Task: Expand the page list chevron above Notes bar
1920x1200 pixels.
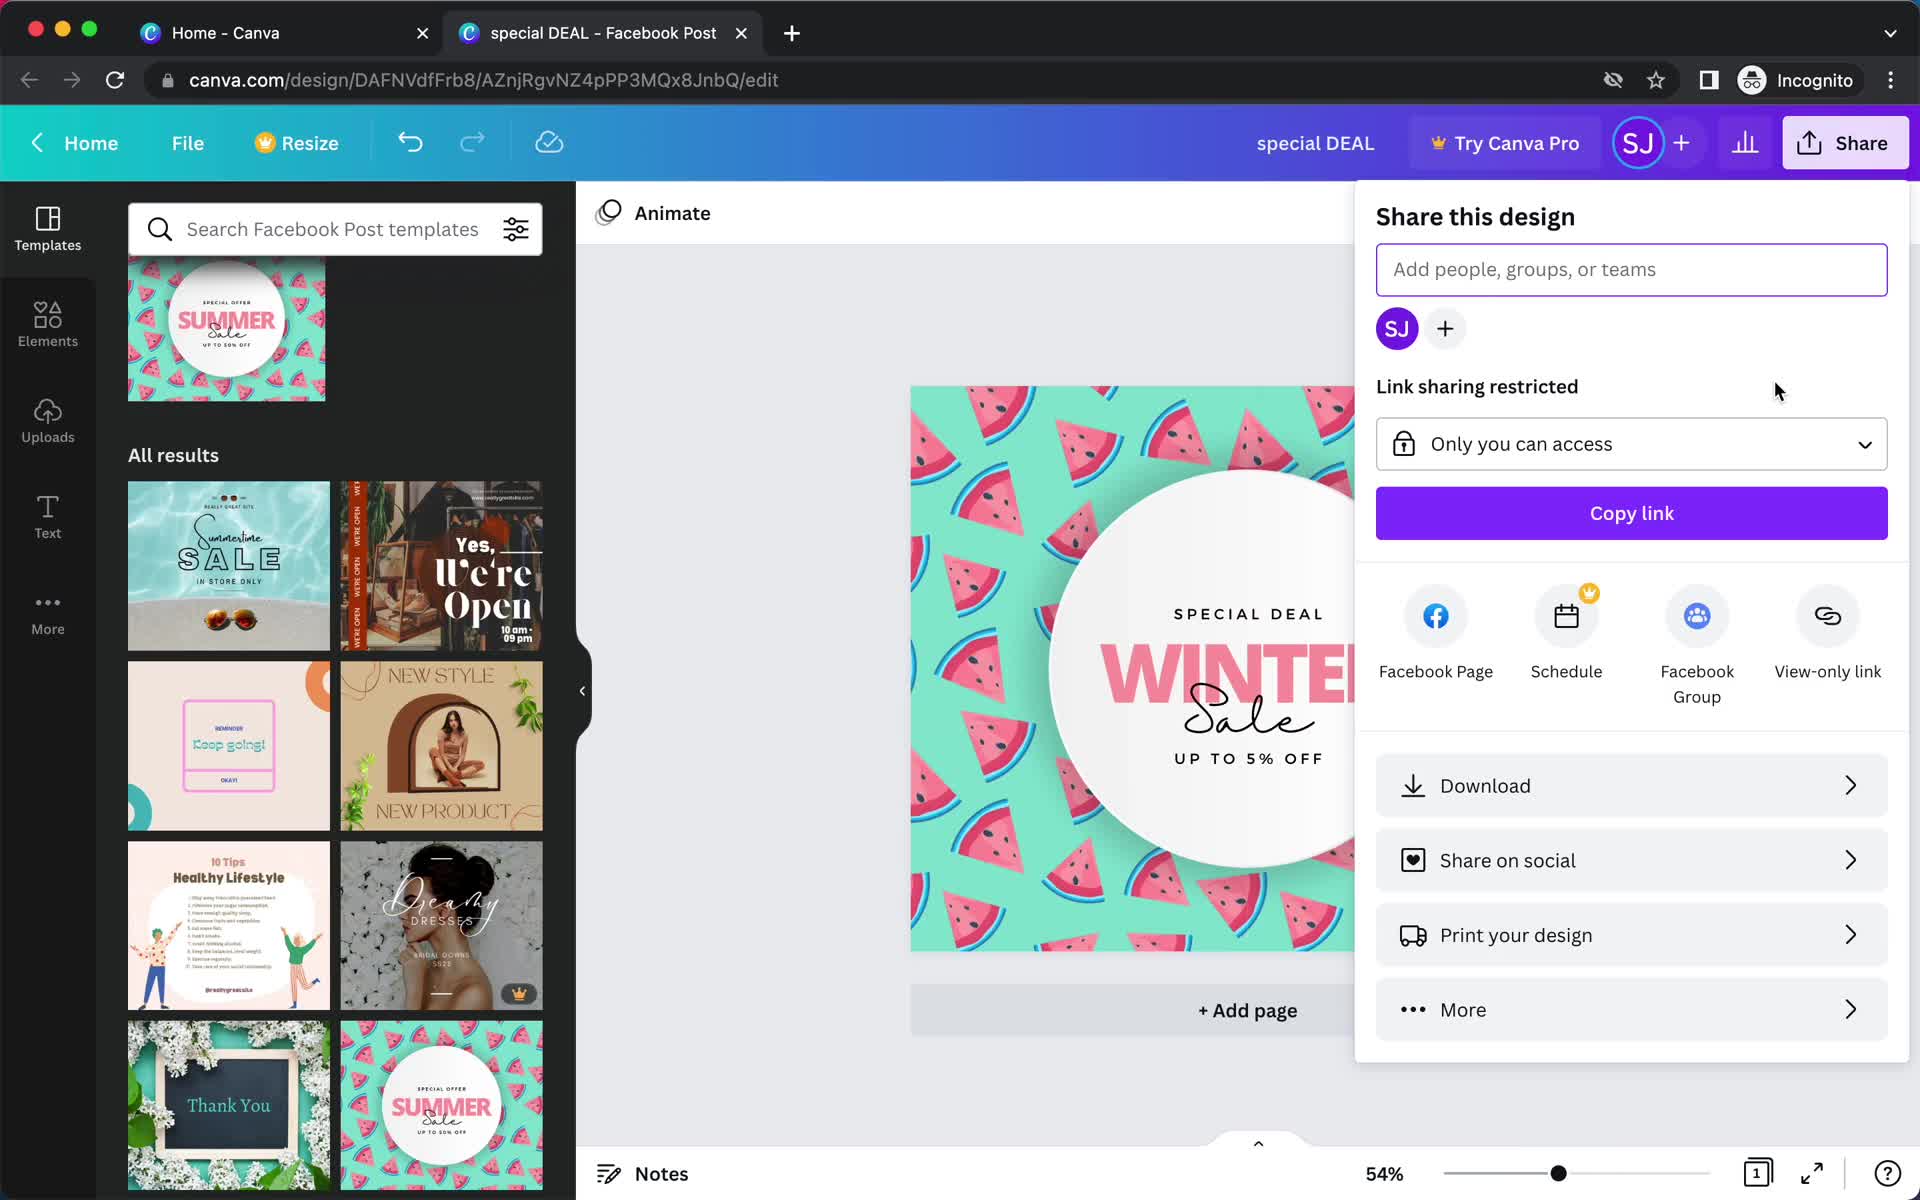Action: tap(1258, 1143)
